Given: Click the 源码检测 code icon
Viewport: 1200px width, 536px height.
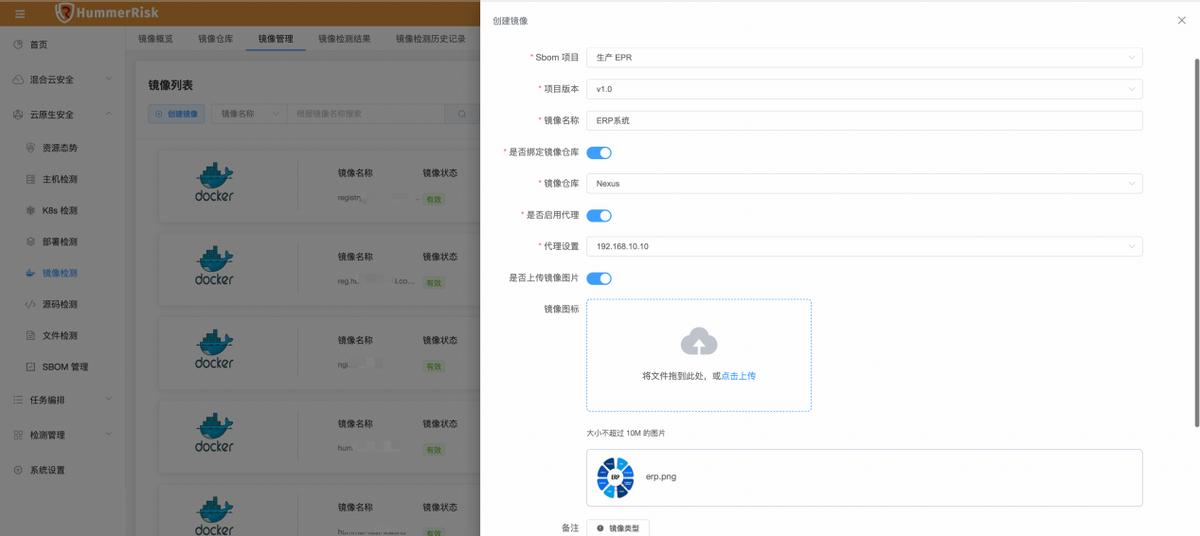Looking at the screenshot, I should point(31,304).
